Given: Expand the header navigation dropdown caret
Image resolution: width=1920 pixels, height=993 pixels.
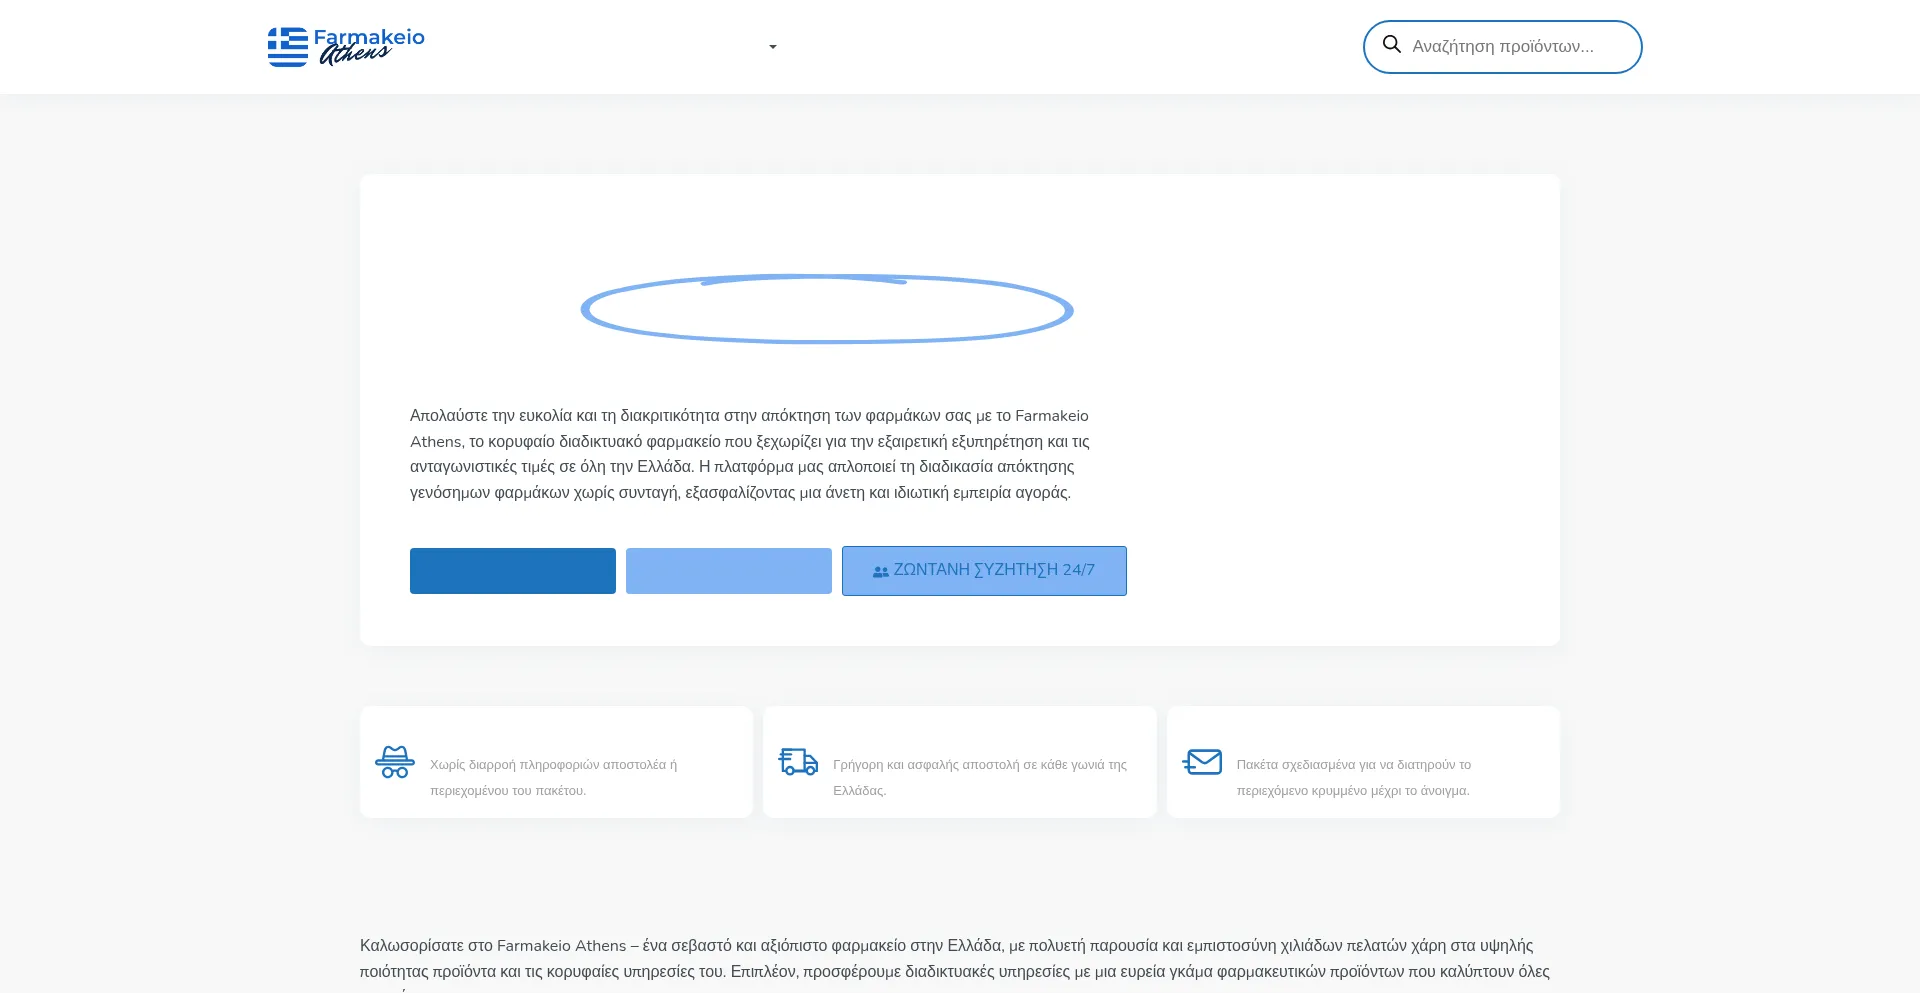Looking at the screenshot, I should 772,47.
